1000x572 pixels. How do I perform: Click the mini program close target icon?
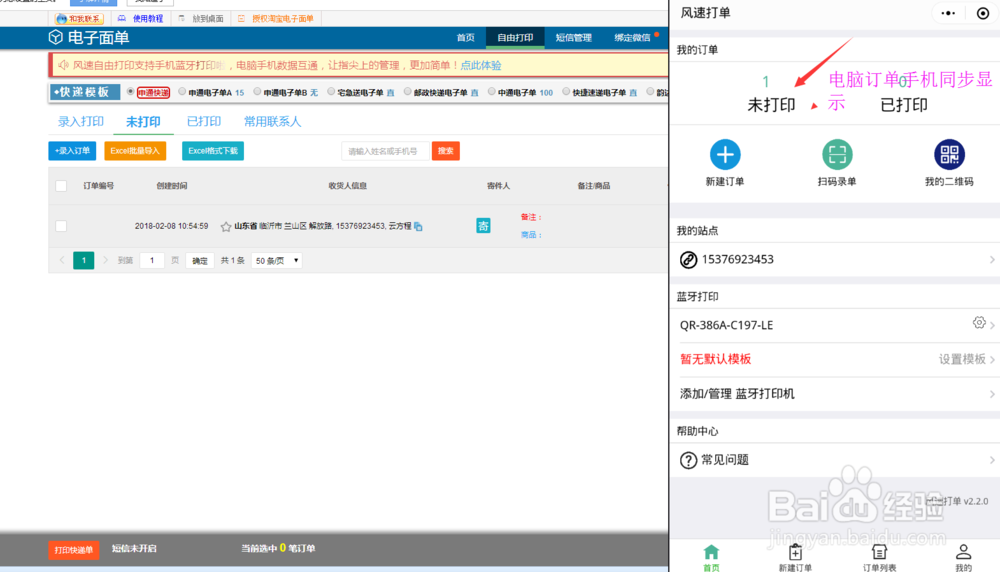983,13
